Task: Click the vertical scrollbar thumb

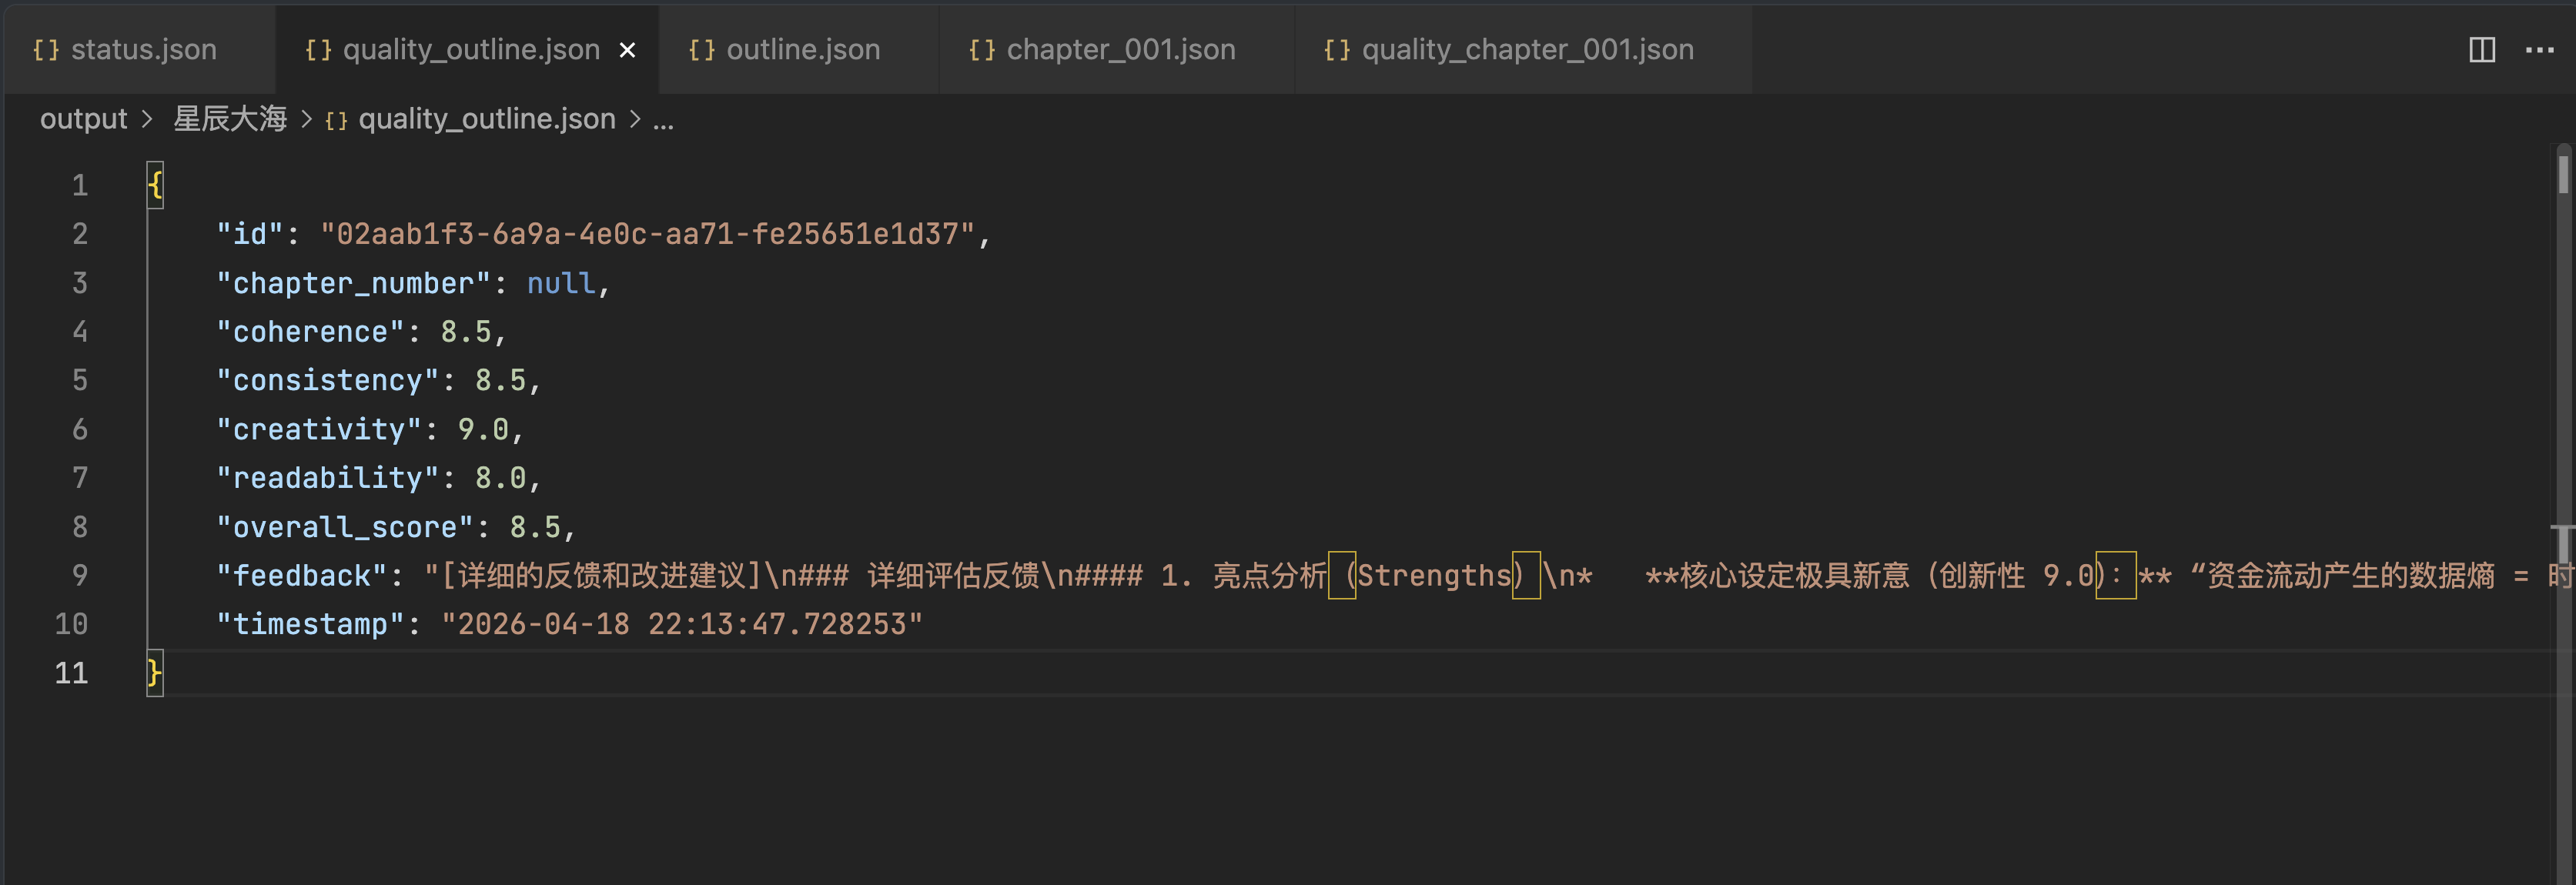Action: [x=2562, y=170]
